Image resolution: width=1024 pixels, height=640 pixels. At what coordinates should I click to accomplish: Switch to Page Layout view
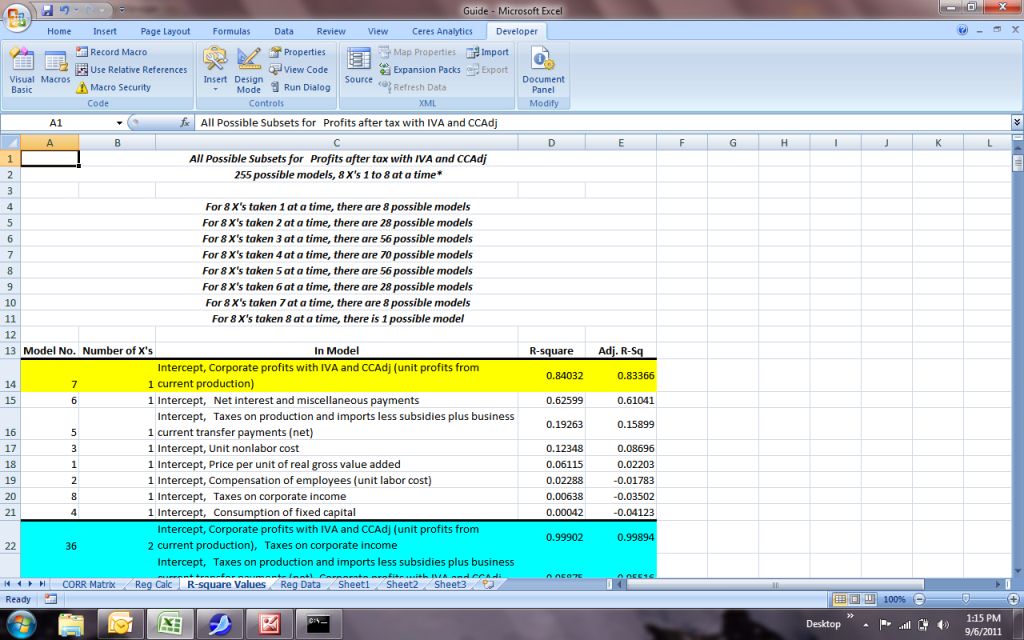(x=855, y=599)
